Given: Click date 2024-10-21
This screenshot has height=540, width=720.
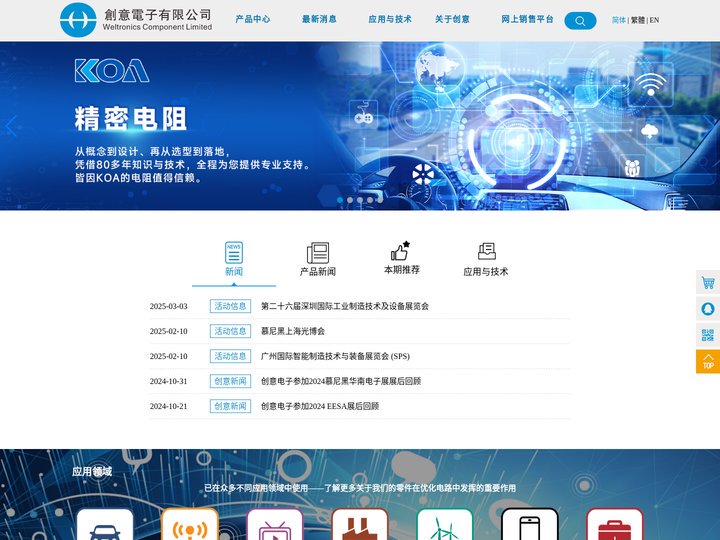Looking at the screenshot, I should coord(169,406).
